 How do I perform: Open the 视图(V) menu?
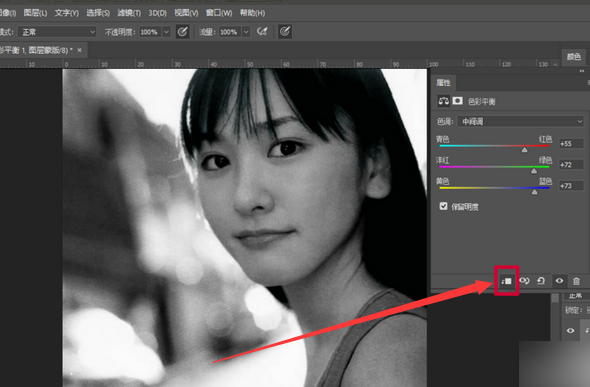pos(186,13)
